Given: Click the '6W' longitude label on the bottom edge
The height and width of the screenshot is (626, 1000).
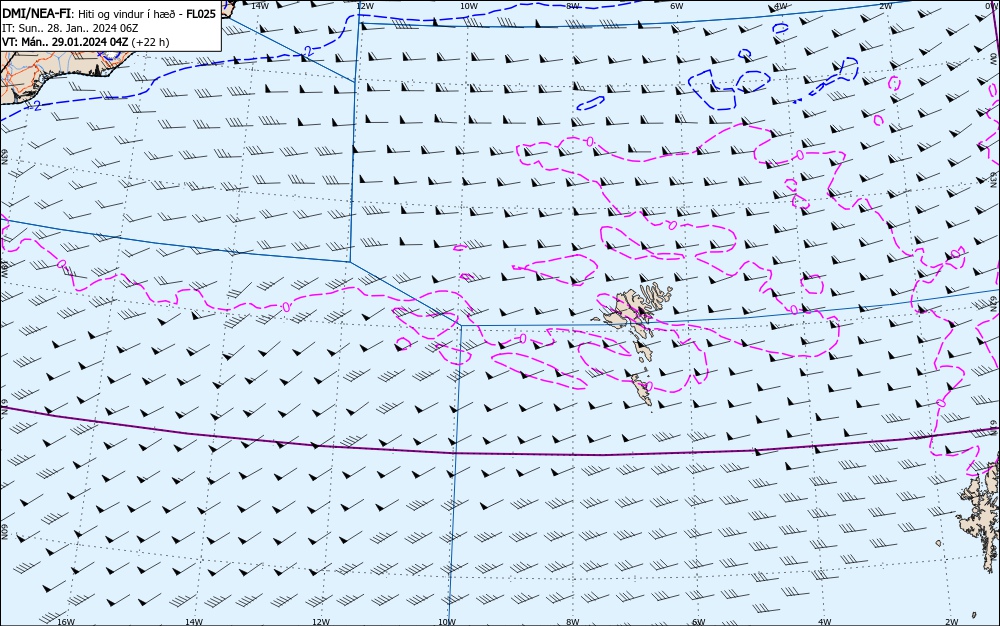Looking at the screenshot, I should point(699,622).
